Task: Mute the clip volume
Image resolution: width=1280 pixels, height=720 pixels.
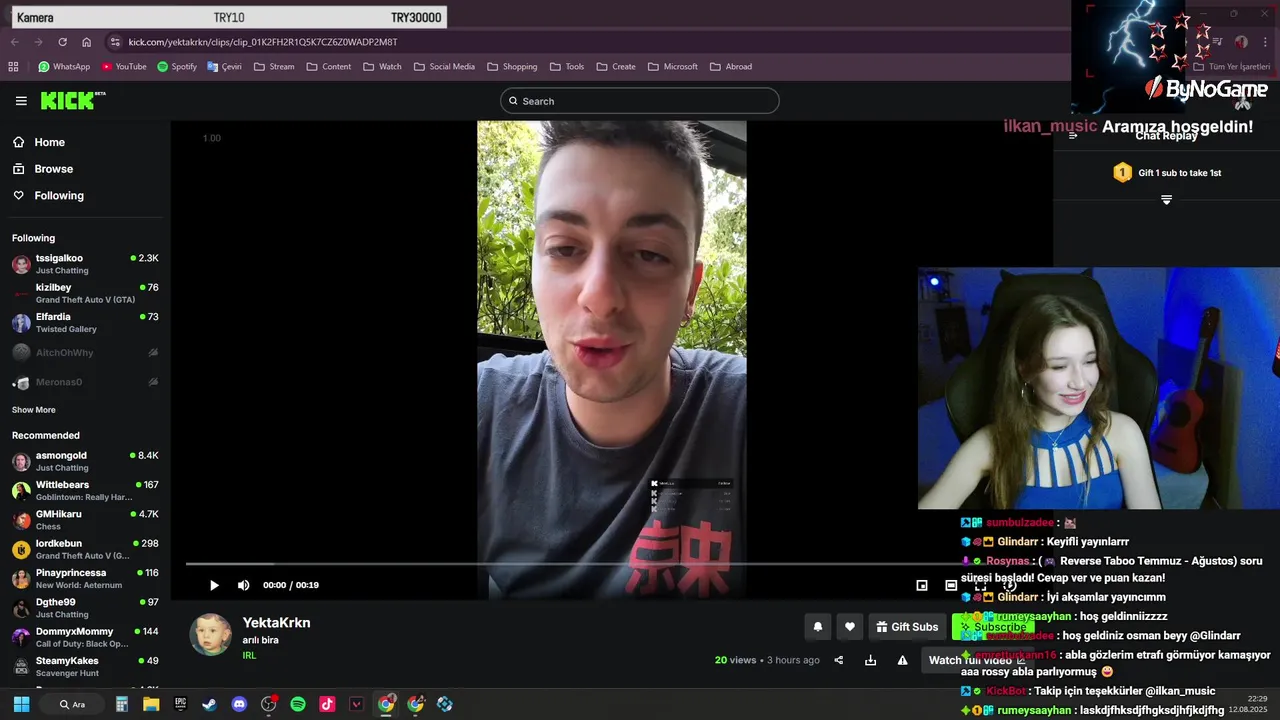Action: tap(243, 585)
